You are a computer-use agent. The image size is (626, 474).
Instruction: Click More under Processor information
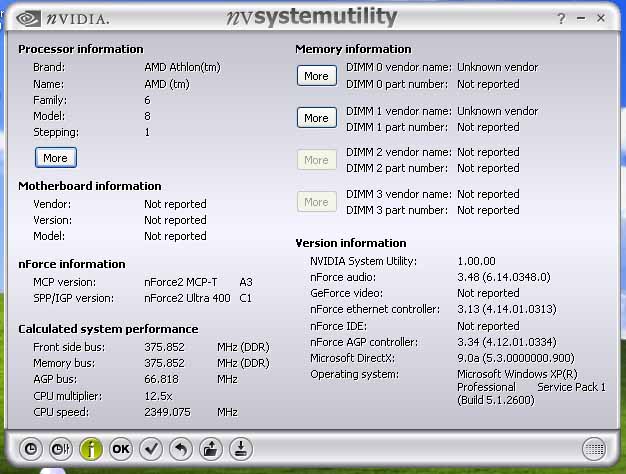pos(55,158)
